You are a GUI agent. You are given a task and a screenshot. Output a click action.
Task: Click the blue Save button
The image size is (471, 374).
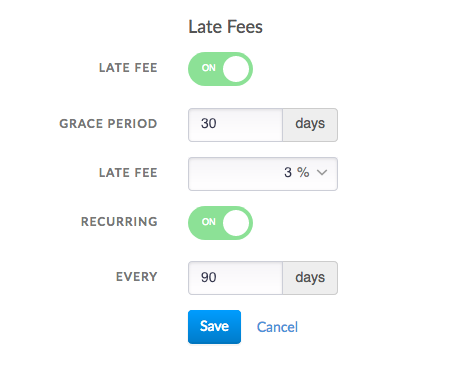pos(214,327)
